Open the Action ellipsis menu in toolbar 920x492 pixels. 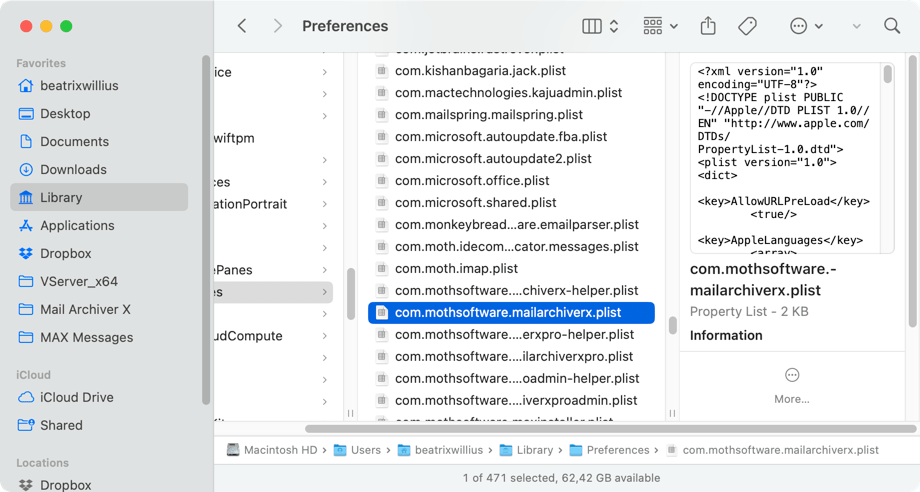pyautogui.click(x=806, y=26)
